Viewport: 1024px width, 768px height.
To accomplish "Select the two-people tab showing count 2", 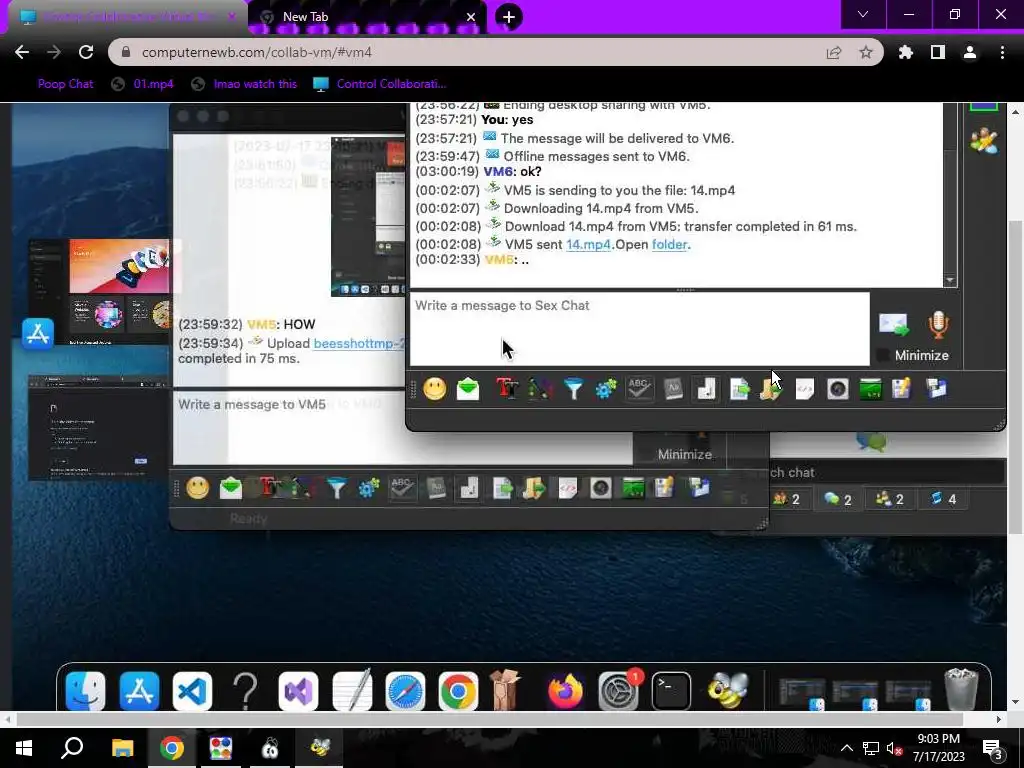I will [x=786, y=499].
